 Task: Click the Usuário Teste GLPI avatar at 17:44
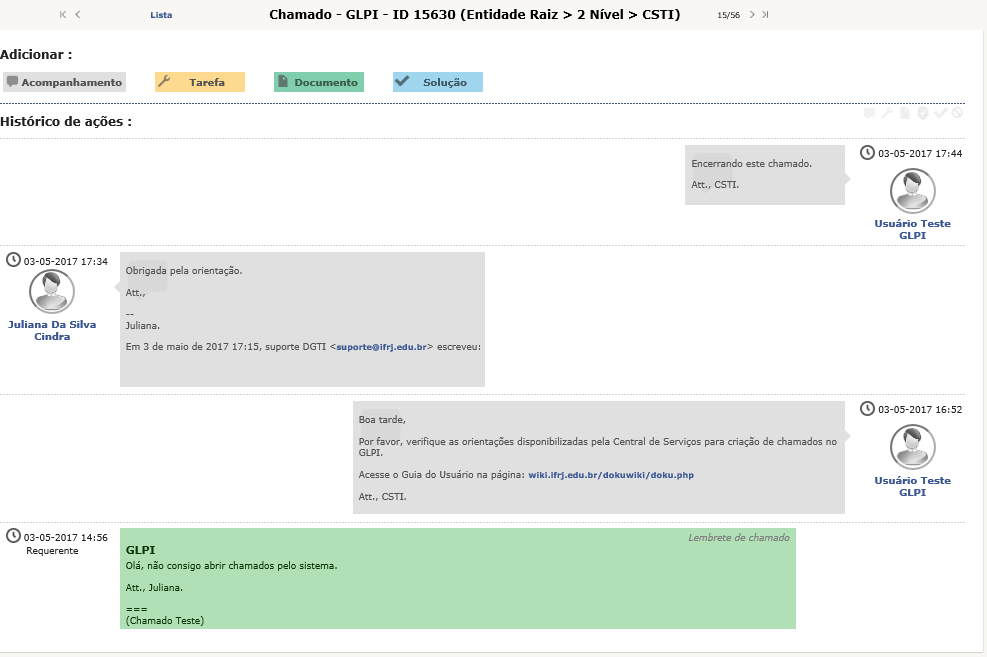pyautogui.click(x=912, y=190)
